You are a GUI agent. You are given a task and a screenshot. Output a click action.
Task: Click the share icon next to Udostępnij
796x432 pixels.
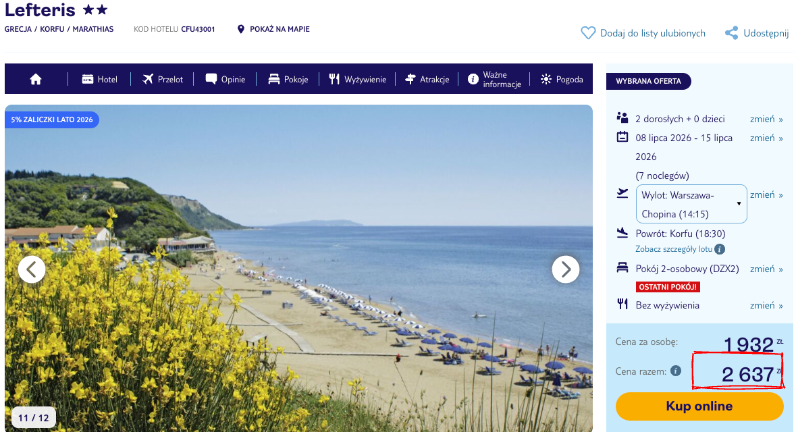732,33
